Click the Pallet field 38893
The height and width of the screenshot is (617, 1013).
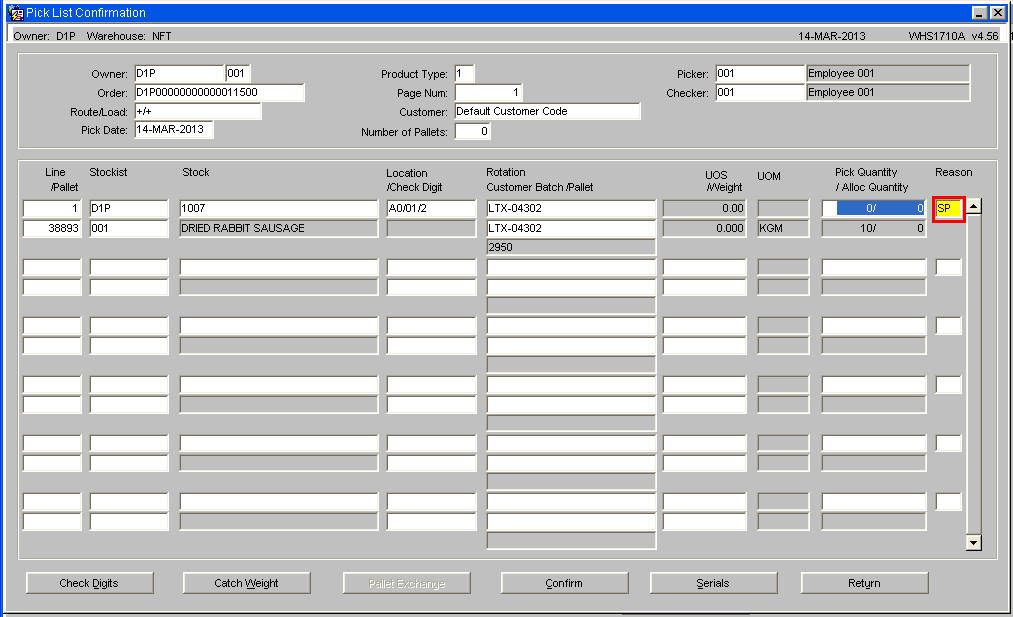coord(52,229)
